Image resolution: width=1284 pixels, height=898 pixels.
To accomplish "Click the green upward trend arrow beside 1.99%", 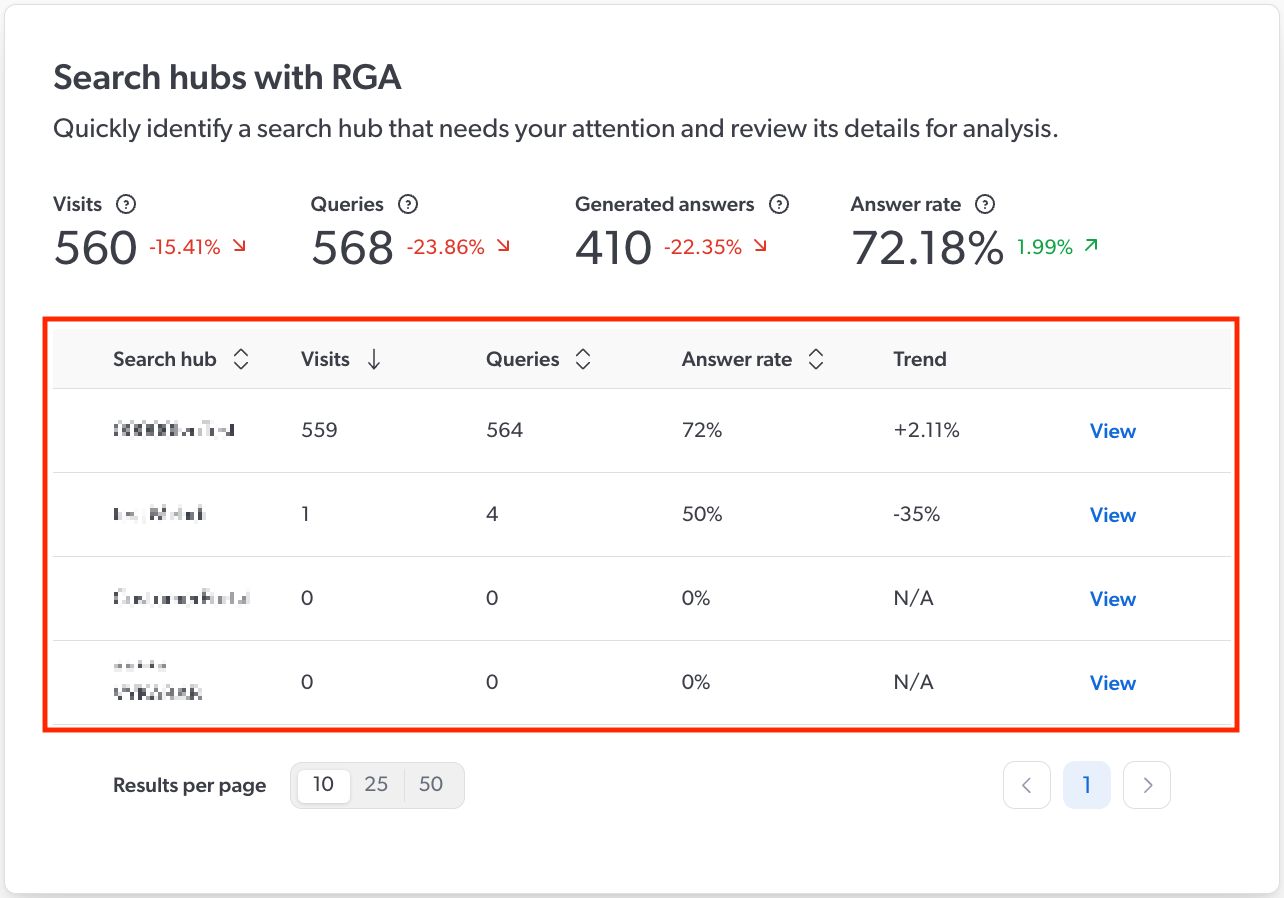I will pyautogui.click(x=1090, y=245).
